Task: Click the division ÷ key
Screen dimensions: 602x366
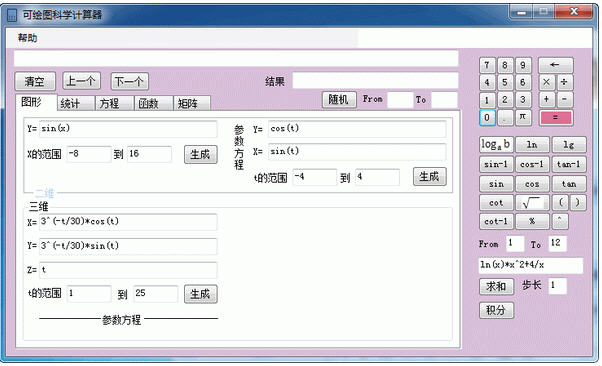Action: point(564,82)
